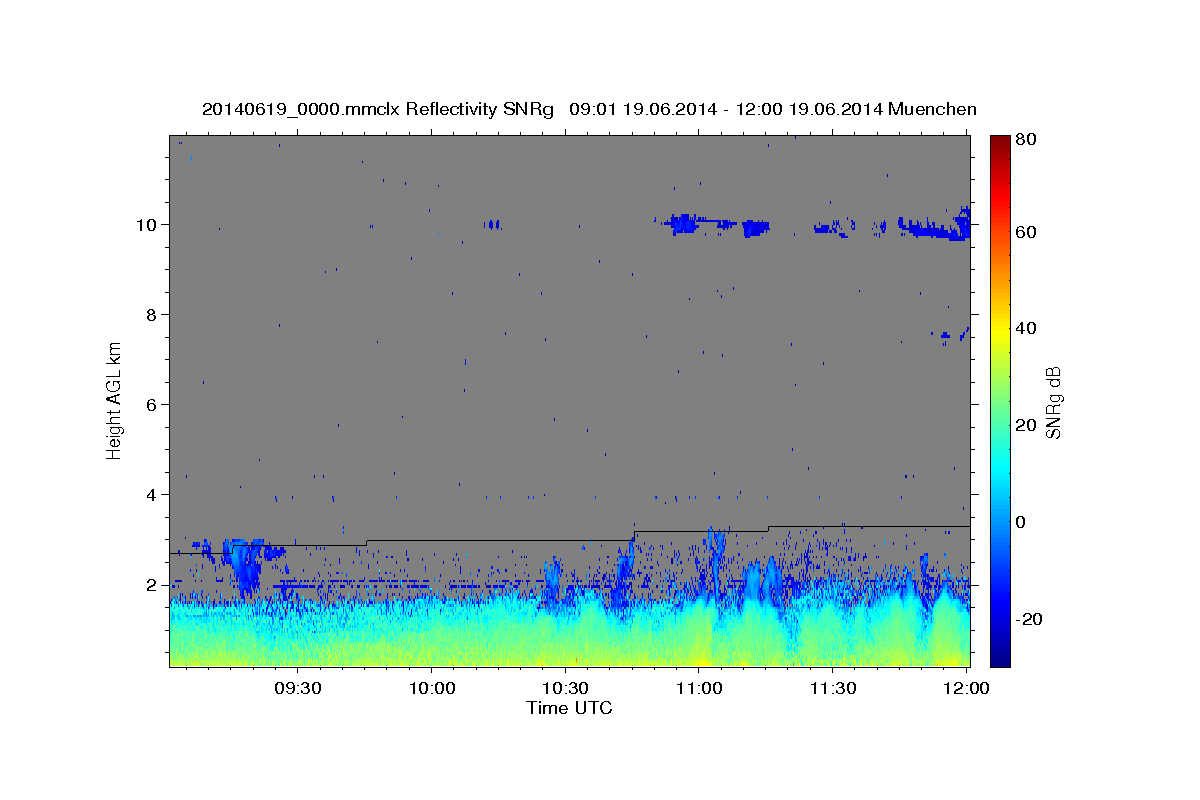Click the colorbar tick label "60"
Viewport: 1200px width, 800px height.
coord(1025,232)
